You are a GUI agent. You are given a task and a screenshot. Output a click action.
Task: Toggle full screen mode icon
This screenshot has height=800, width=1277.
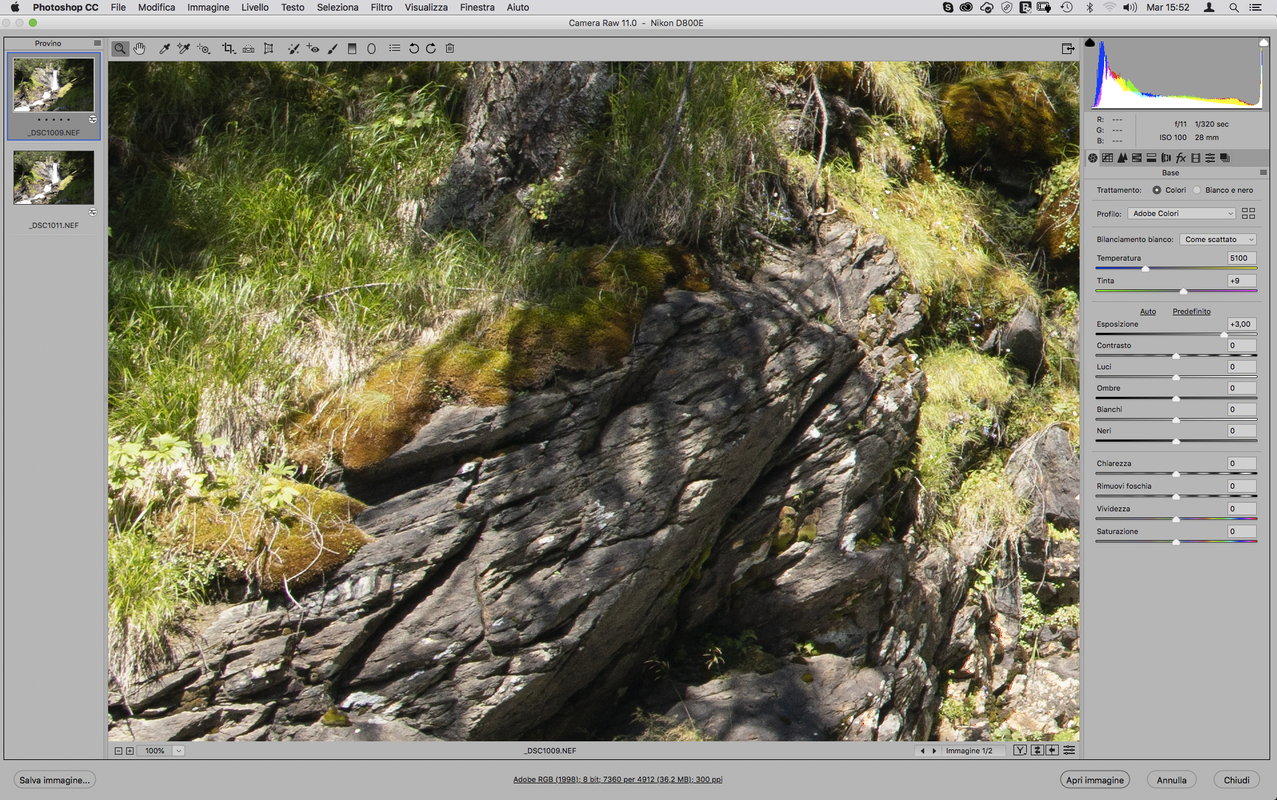(x=1068, y=48)
